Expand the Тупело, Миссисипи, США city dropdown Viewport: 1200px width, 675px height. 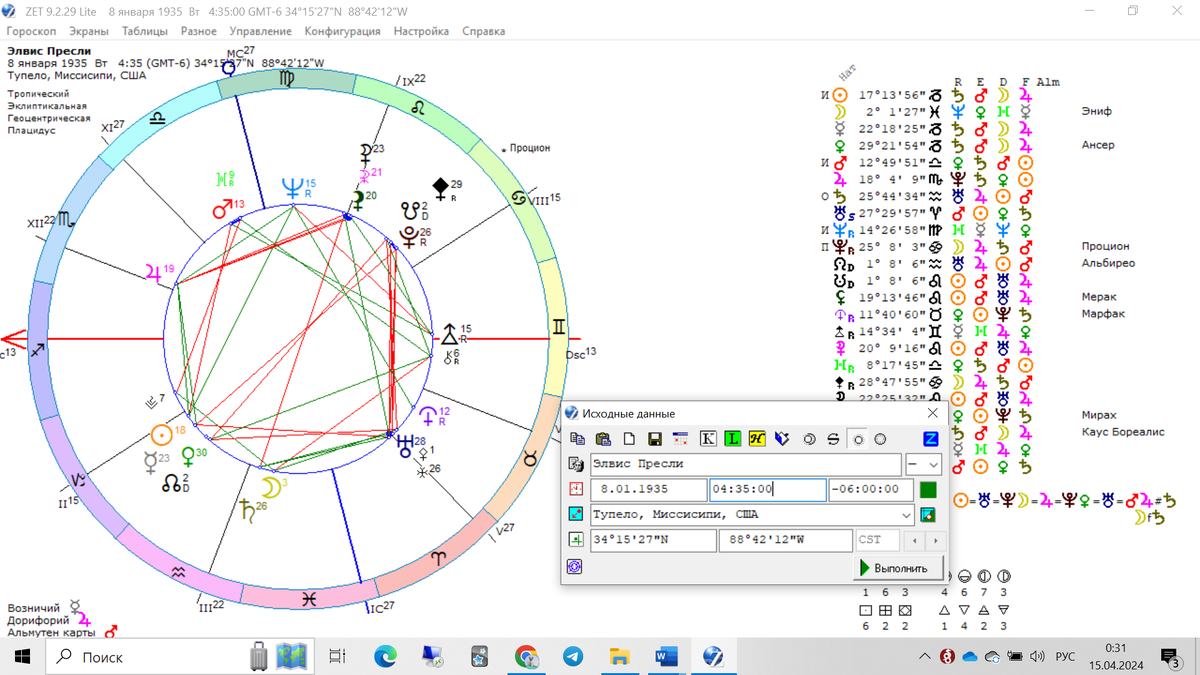coord(906,515)
